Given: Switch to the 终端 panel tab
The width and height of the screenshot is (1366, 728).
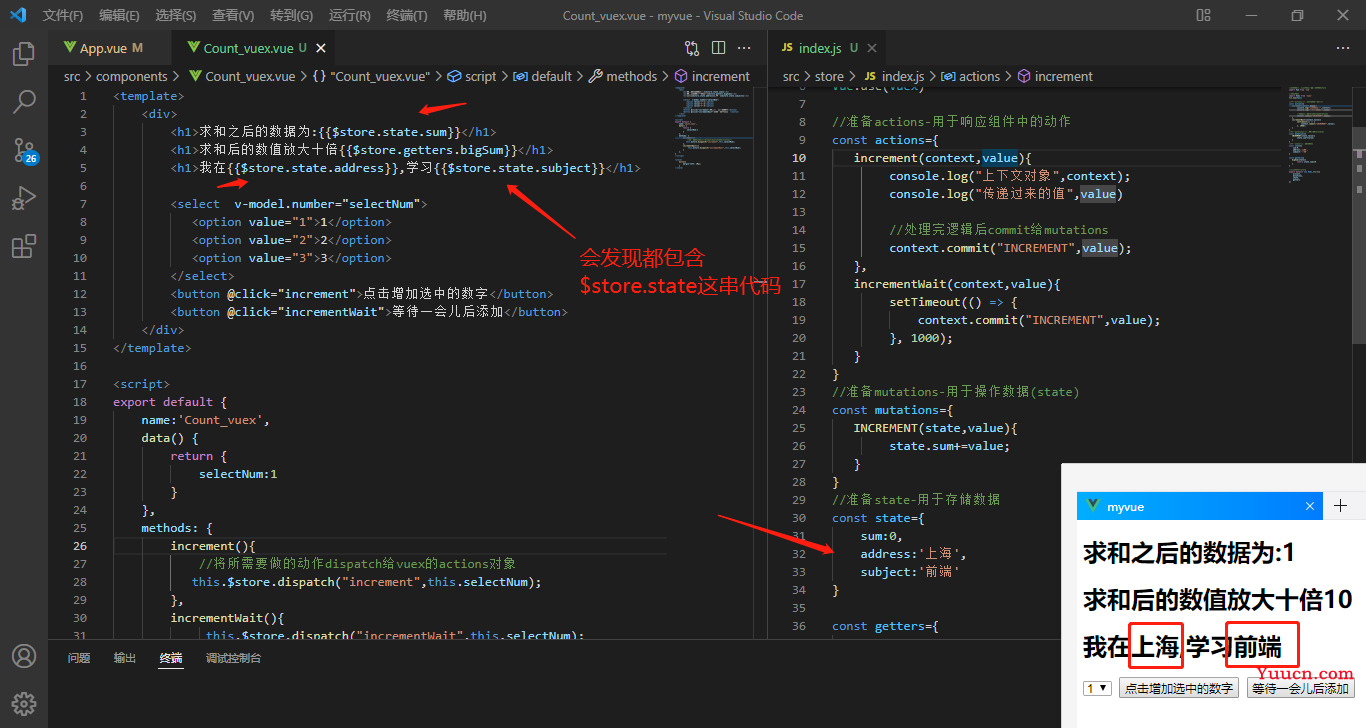Looking at the screenshot, I should (x=171, y=658).
